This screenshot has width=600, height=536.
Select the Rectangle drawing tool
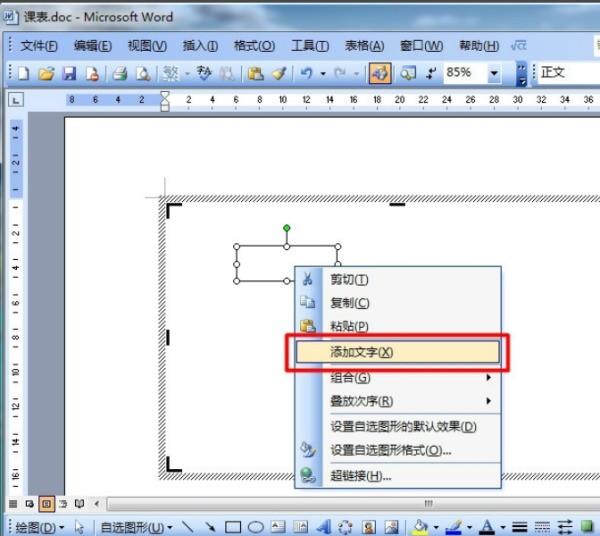pos(233,528)
